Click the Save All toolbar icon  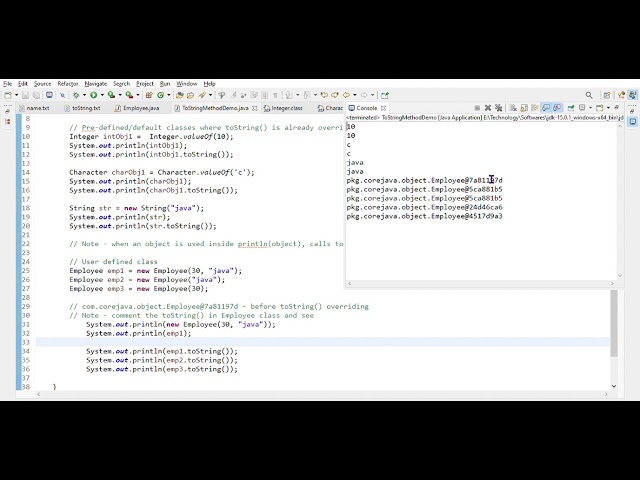[36, 95]
